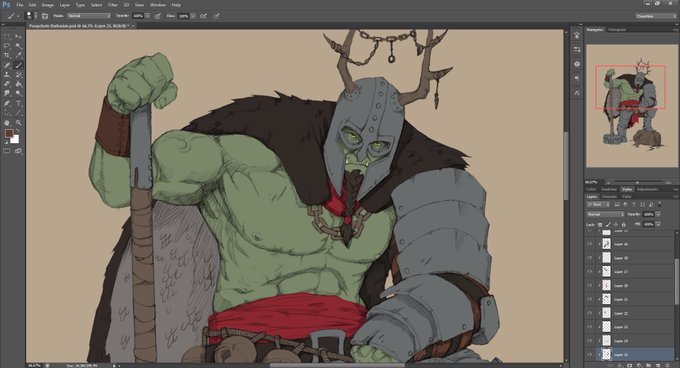This screenshot has width=680, height=368.
Task: Open the Paragraph panel icon
Action: 577,78
